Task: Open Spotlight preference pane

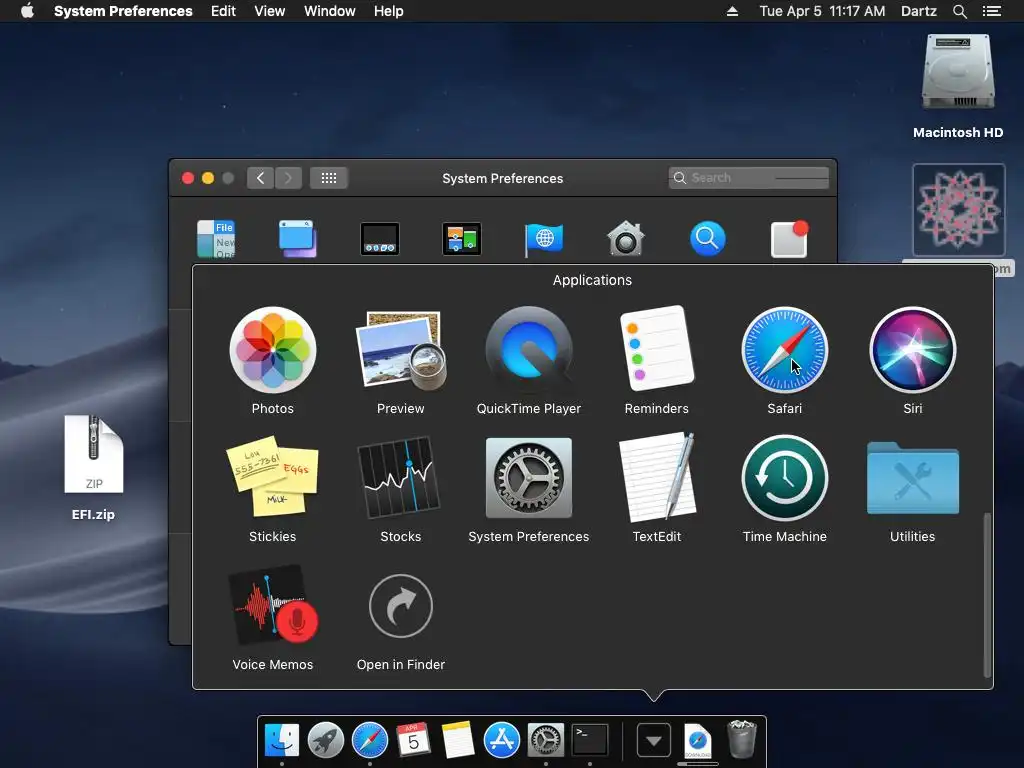Action: [x=707, y=239]
